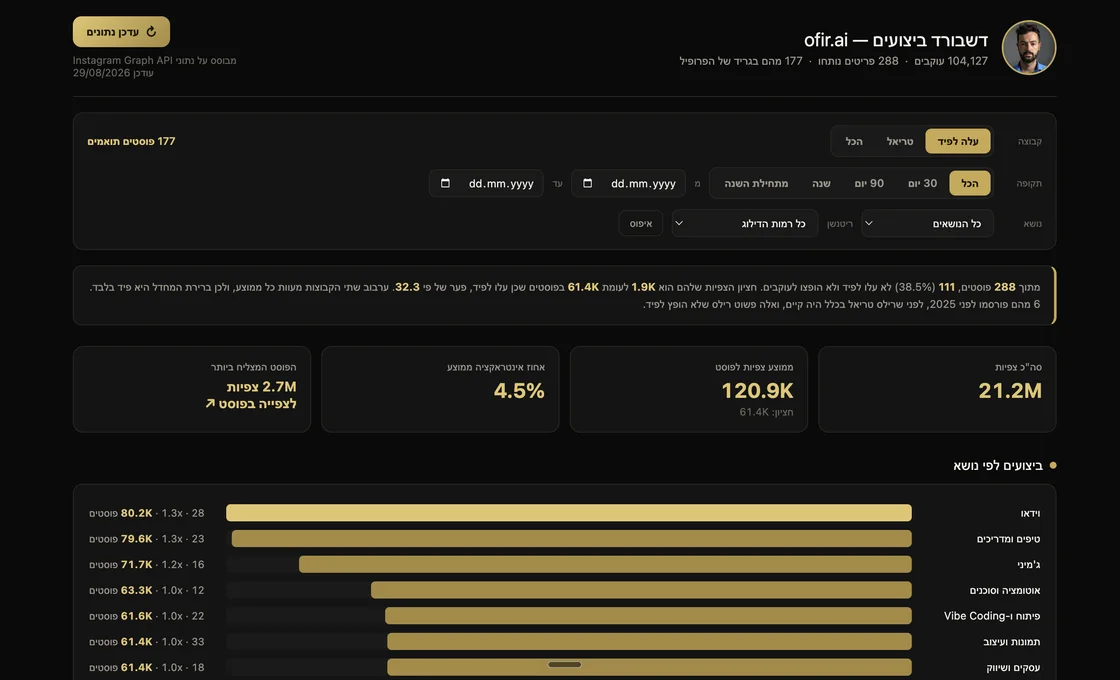
Task: Click the טיפים ומדריכים topic bar
Action: pos(571,539)
